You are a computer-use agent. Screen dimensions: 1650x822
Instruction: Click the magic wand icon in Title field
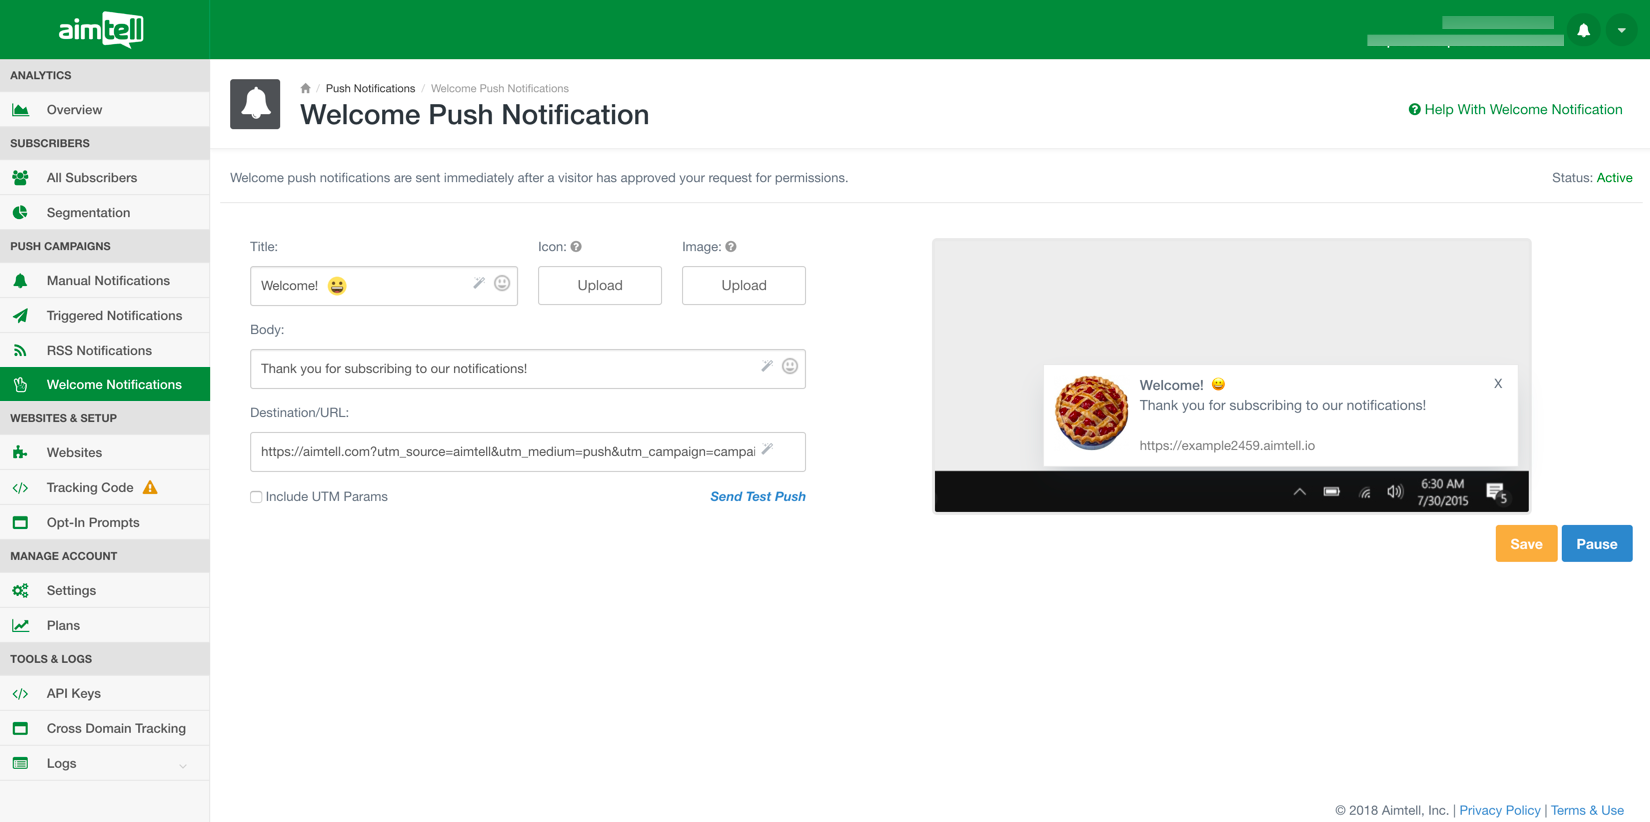click(479, 284)
